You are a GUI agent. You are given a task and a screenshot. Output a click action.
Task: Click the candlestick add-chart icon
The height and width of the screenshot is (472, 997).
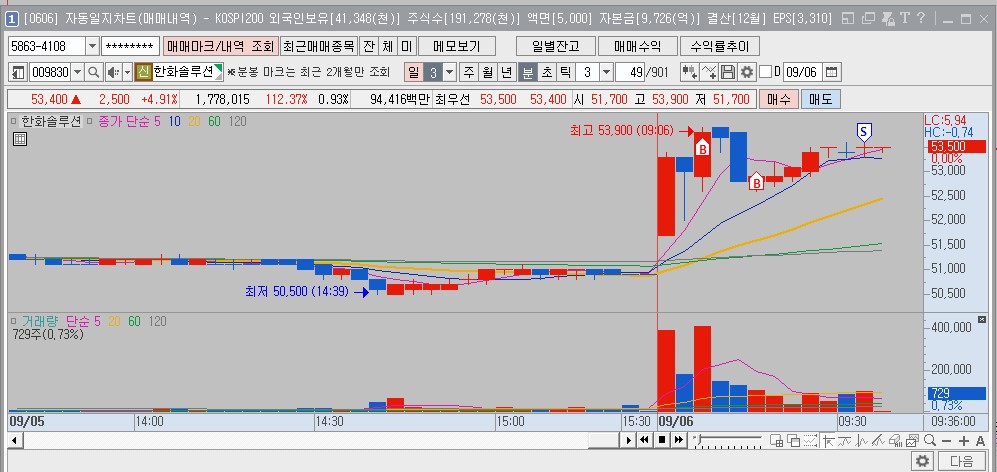tap(689, 72)
